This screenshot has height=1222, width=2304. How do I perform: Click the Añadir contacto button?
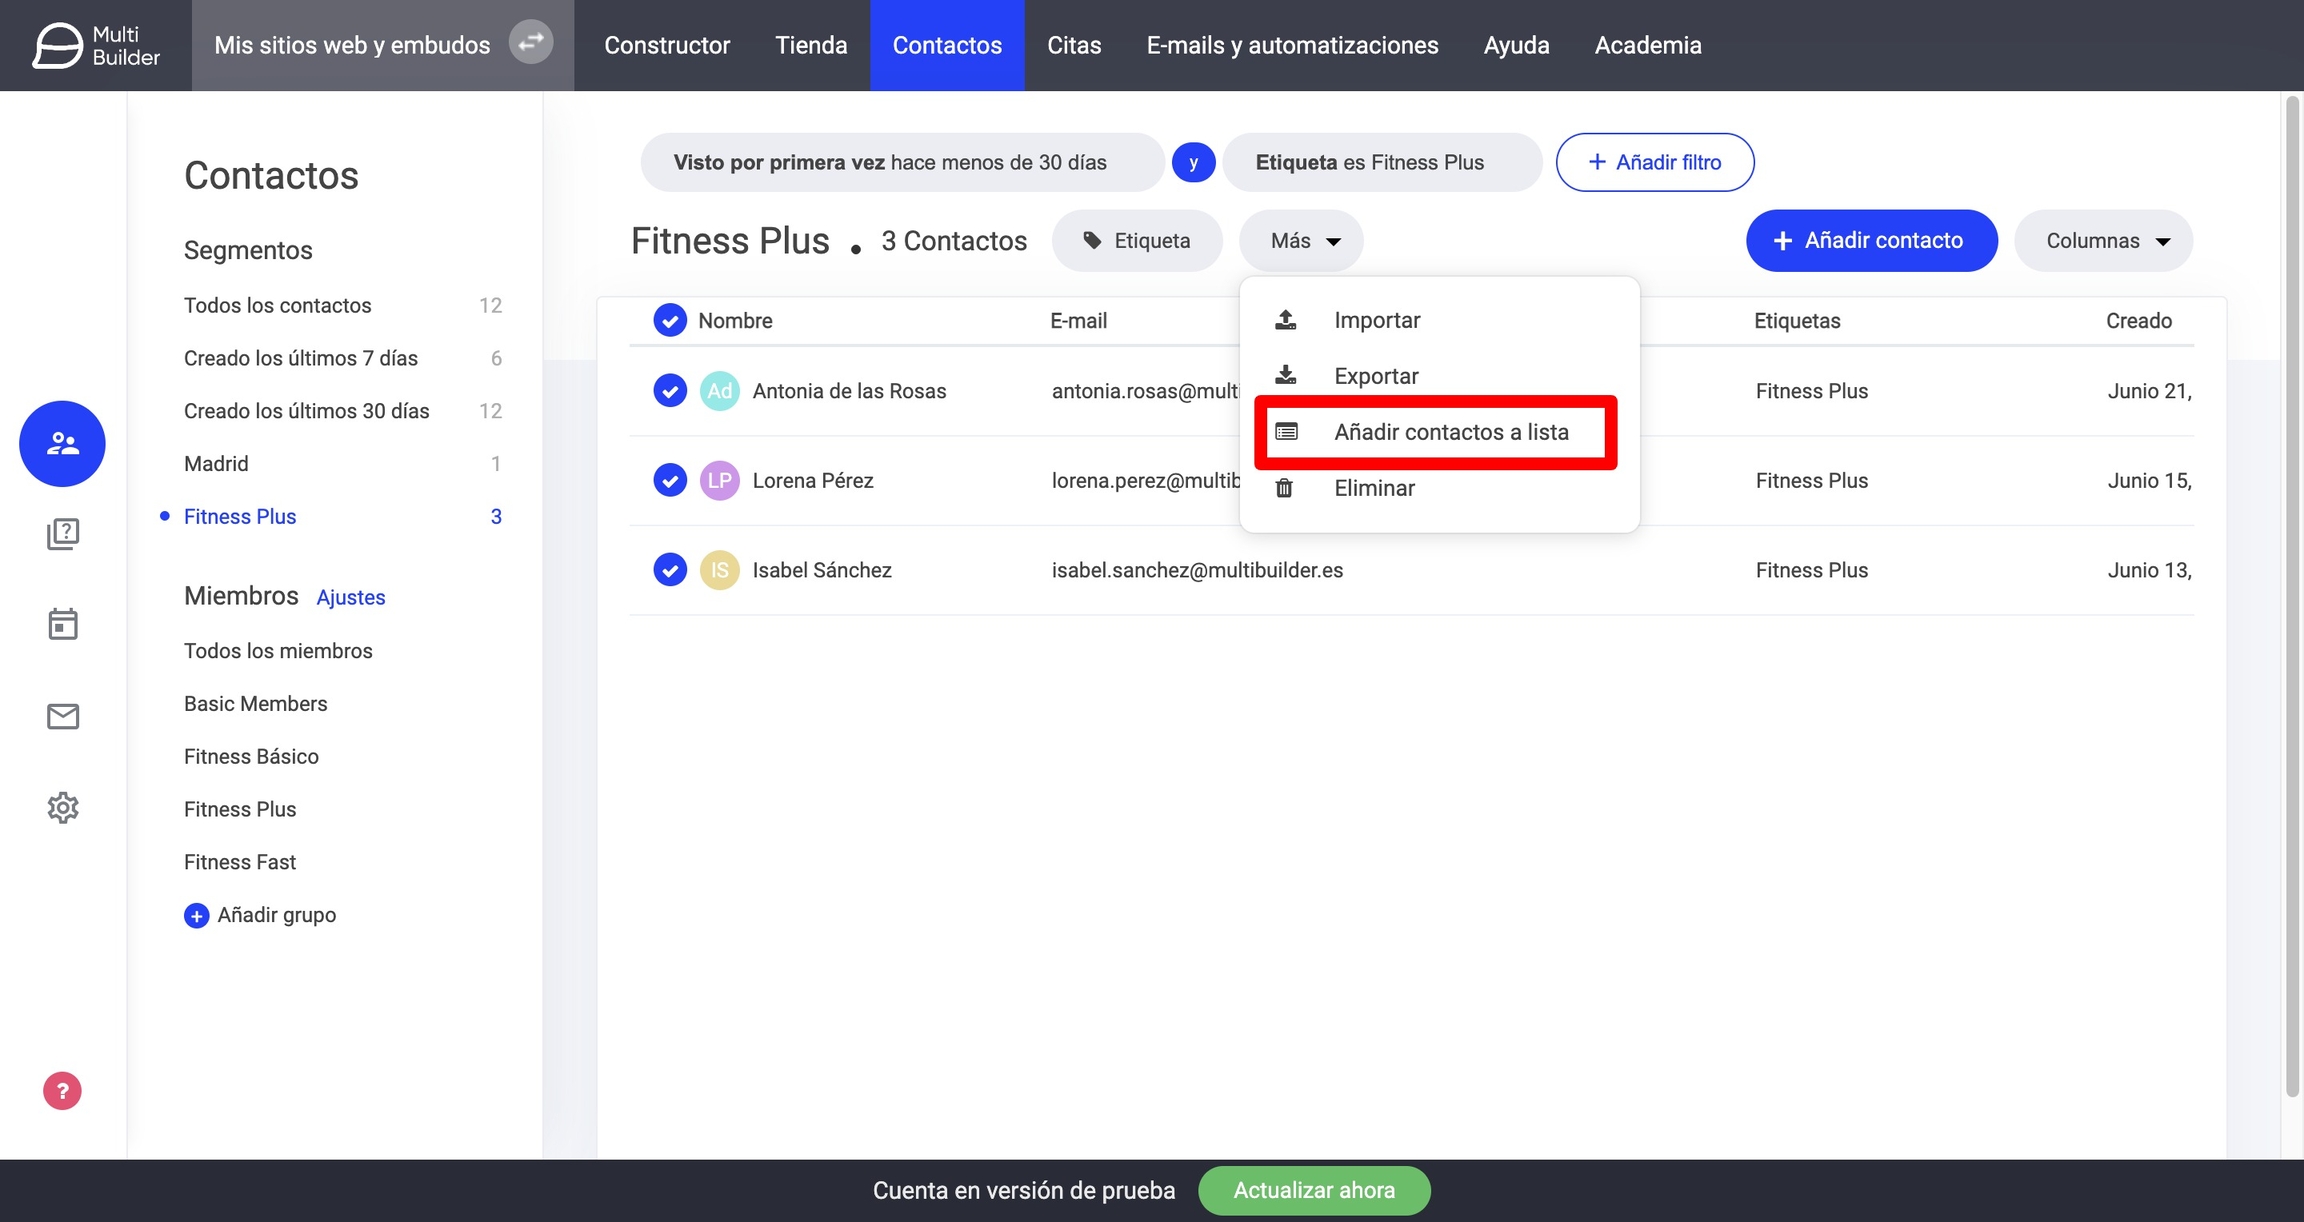pyautogui.click(x=1870, y=241)
